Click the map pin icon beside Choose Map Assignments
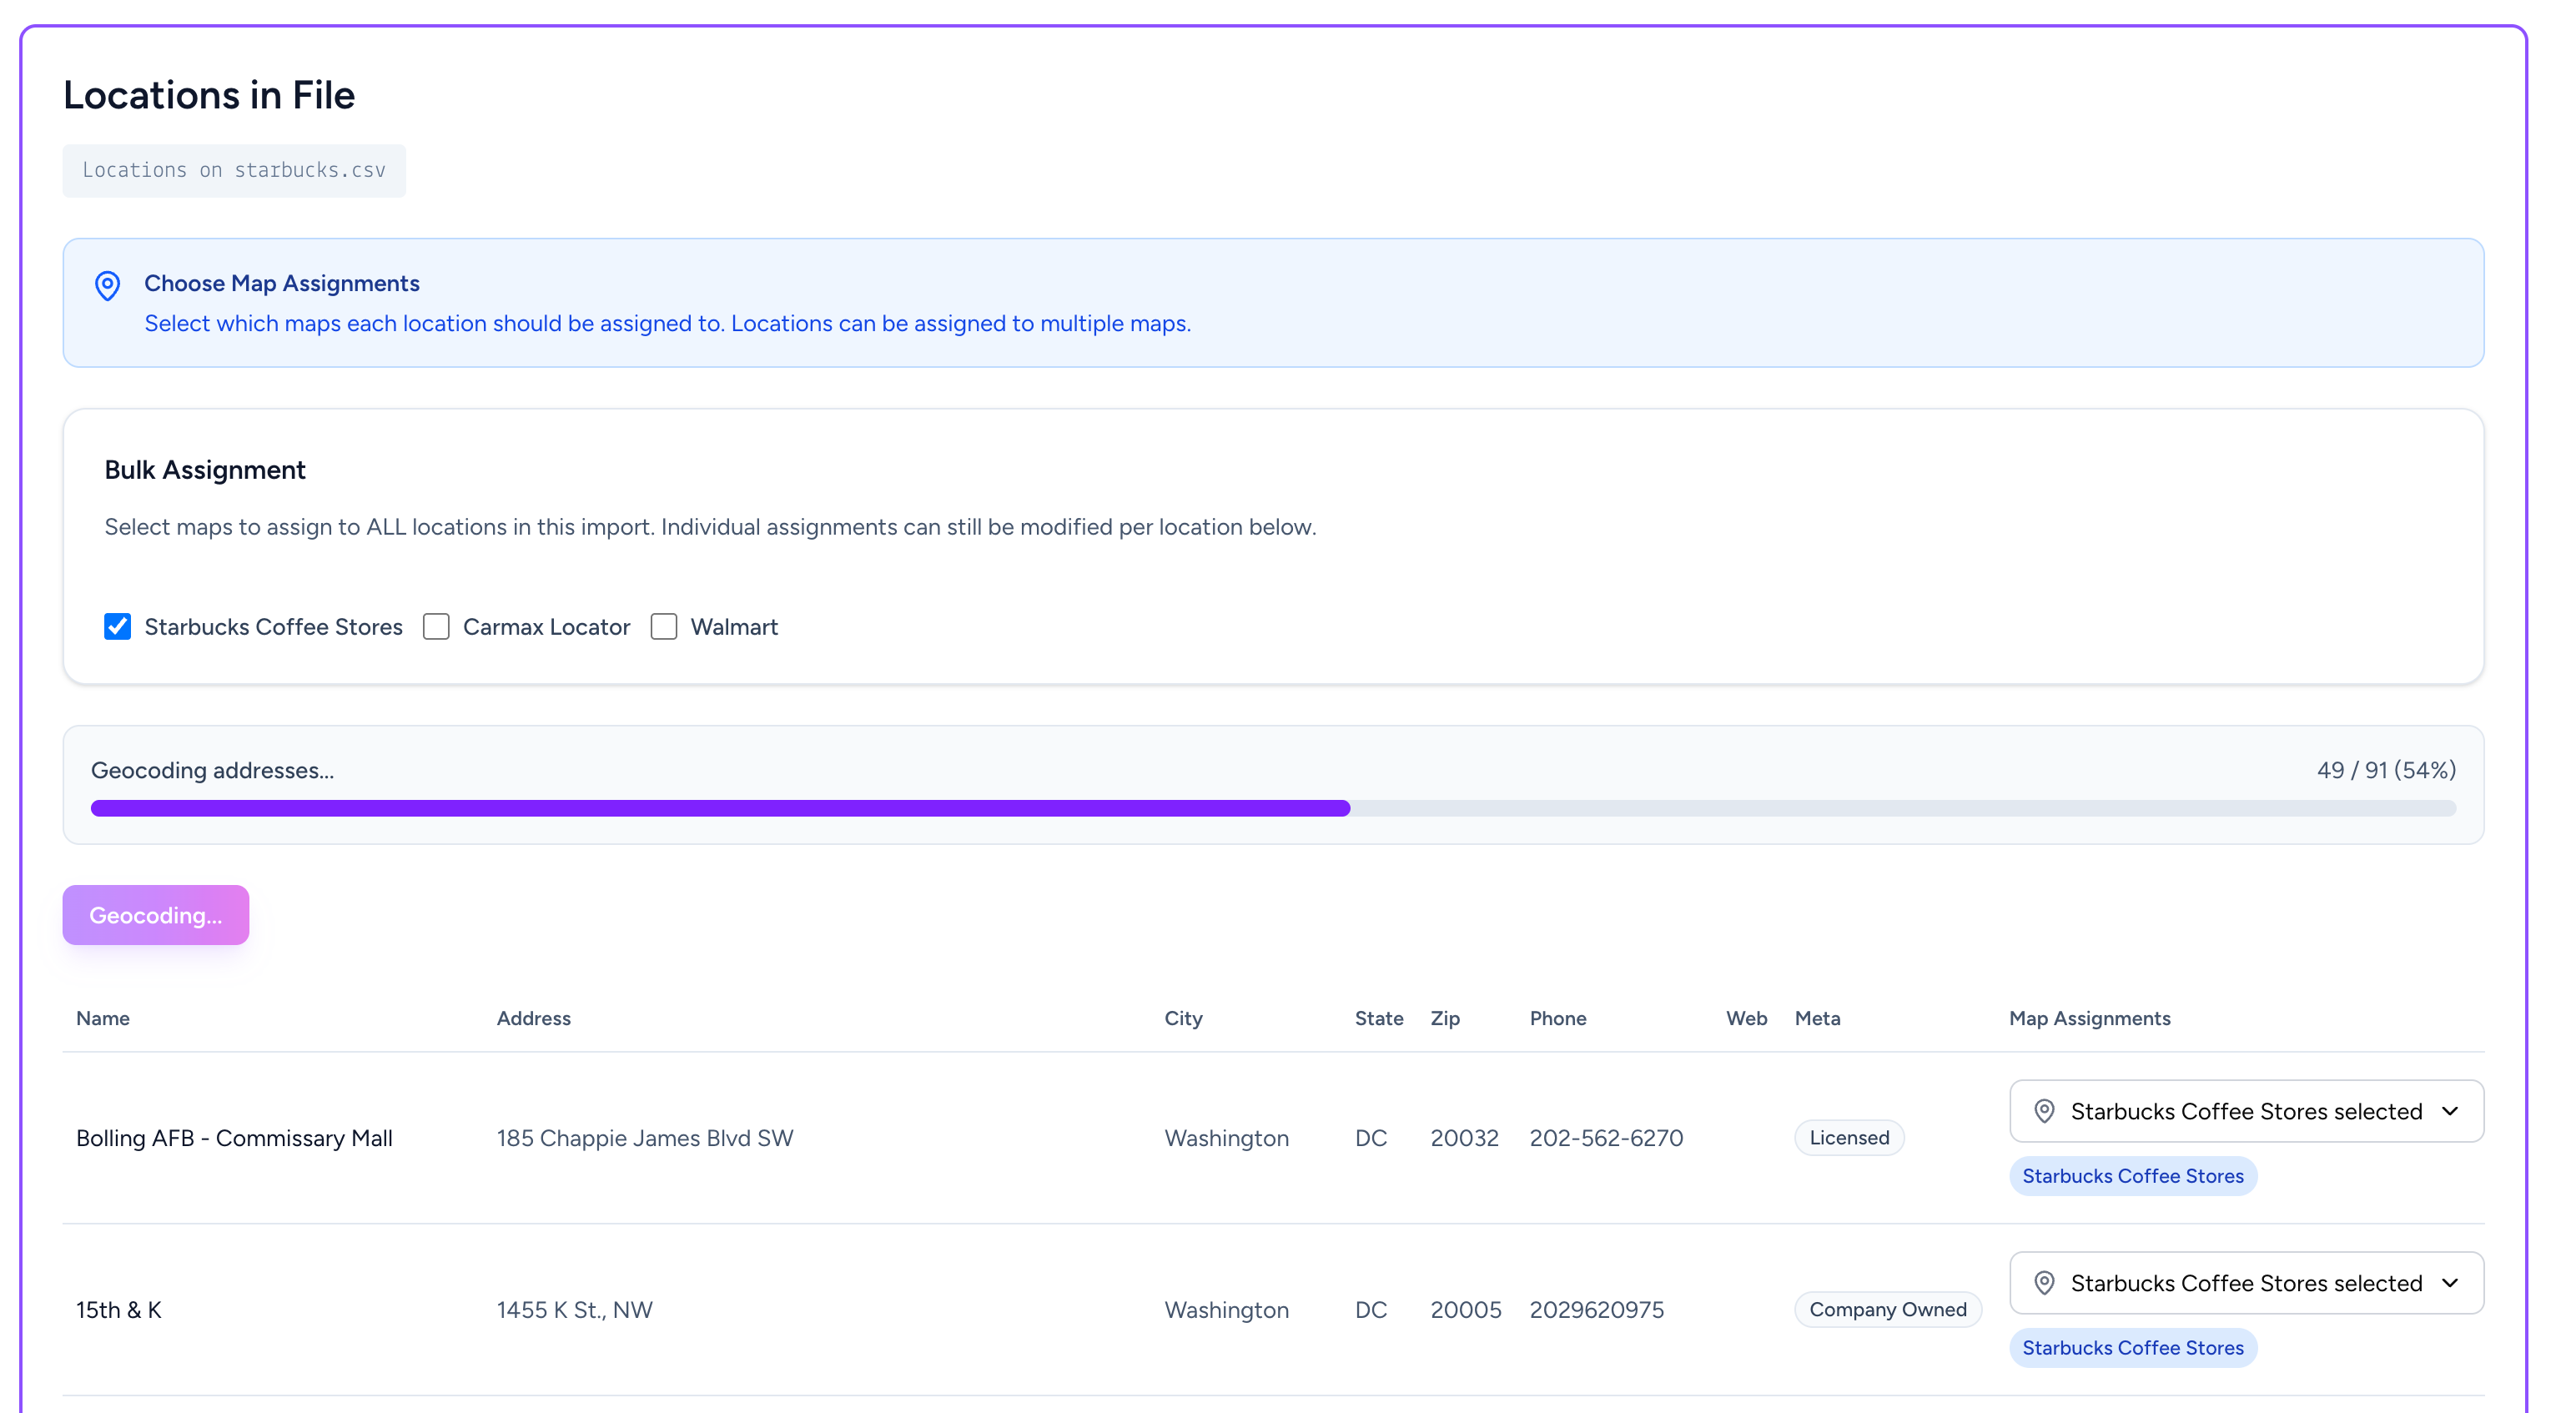Screen dimensions: 2576x1413 click(107, 286)
